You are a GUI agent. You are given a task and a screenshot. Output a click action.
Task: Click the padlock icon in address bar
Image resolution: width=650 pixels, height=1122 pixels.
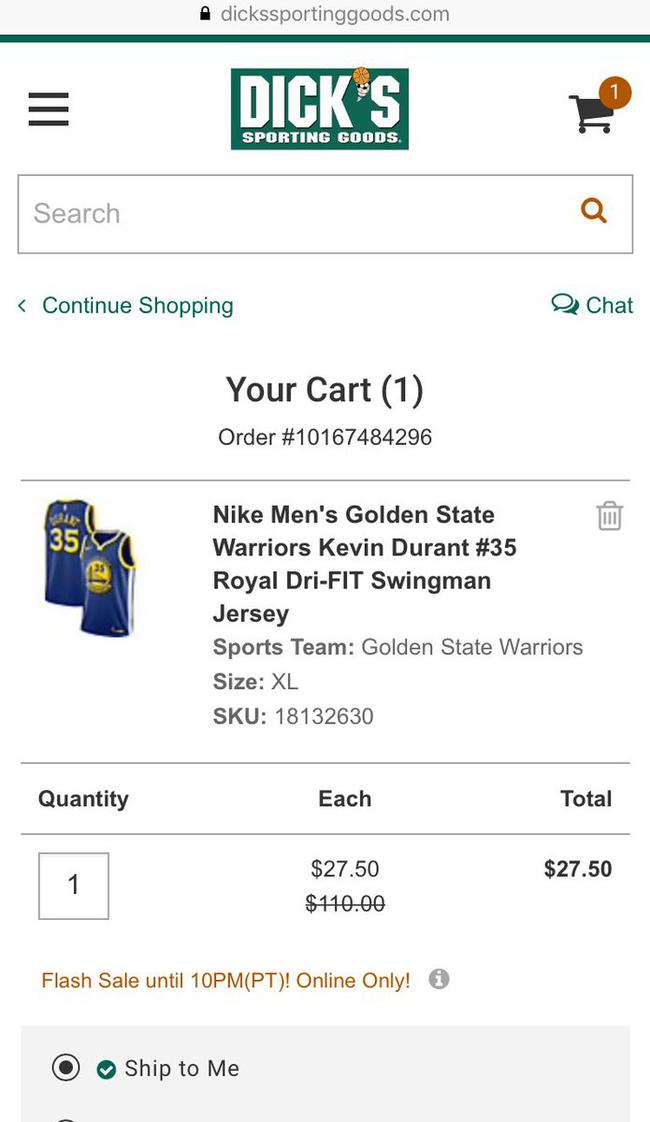pos(206,14)
